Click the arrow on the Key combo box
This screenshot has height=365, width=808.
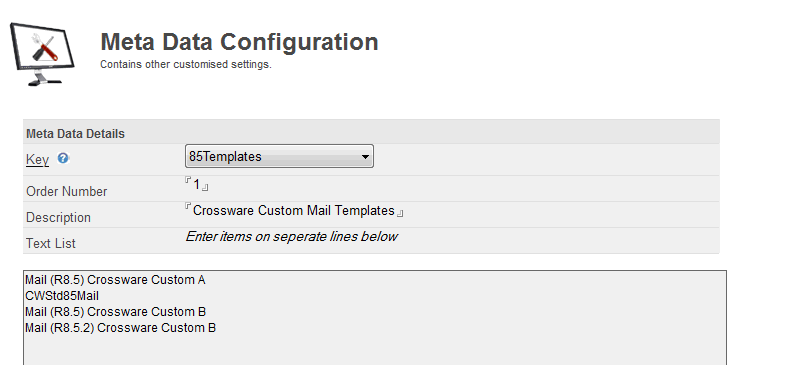pyautogui.click(x=365, y=157)
